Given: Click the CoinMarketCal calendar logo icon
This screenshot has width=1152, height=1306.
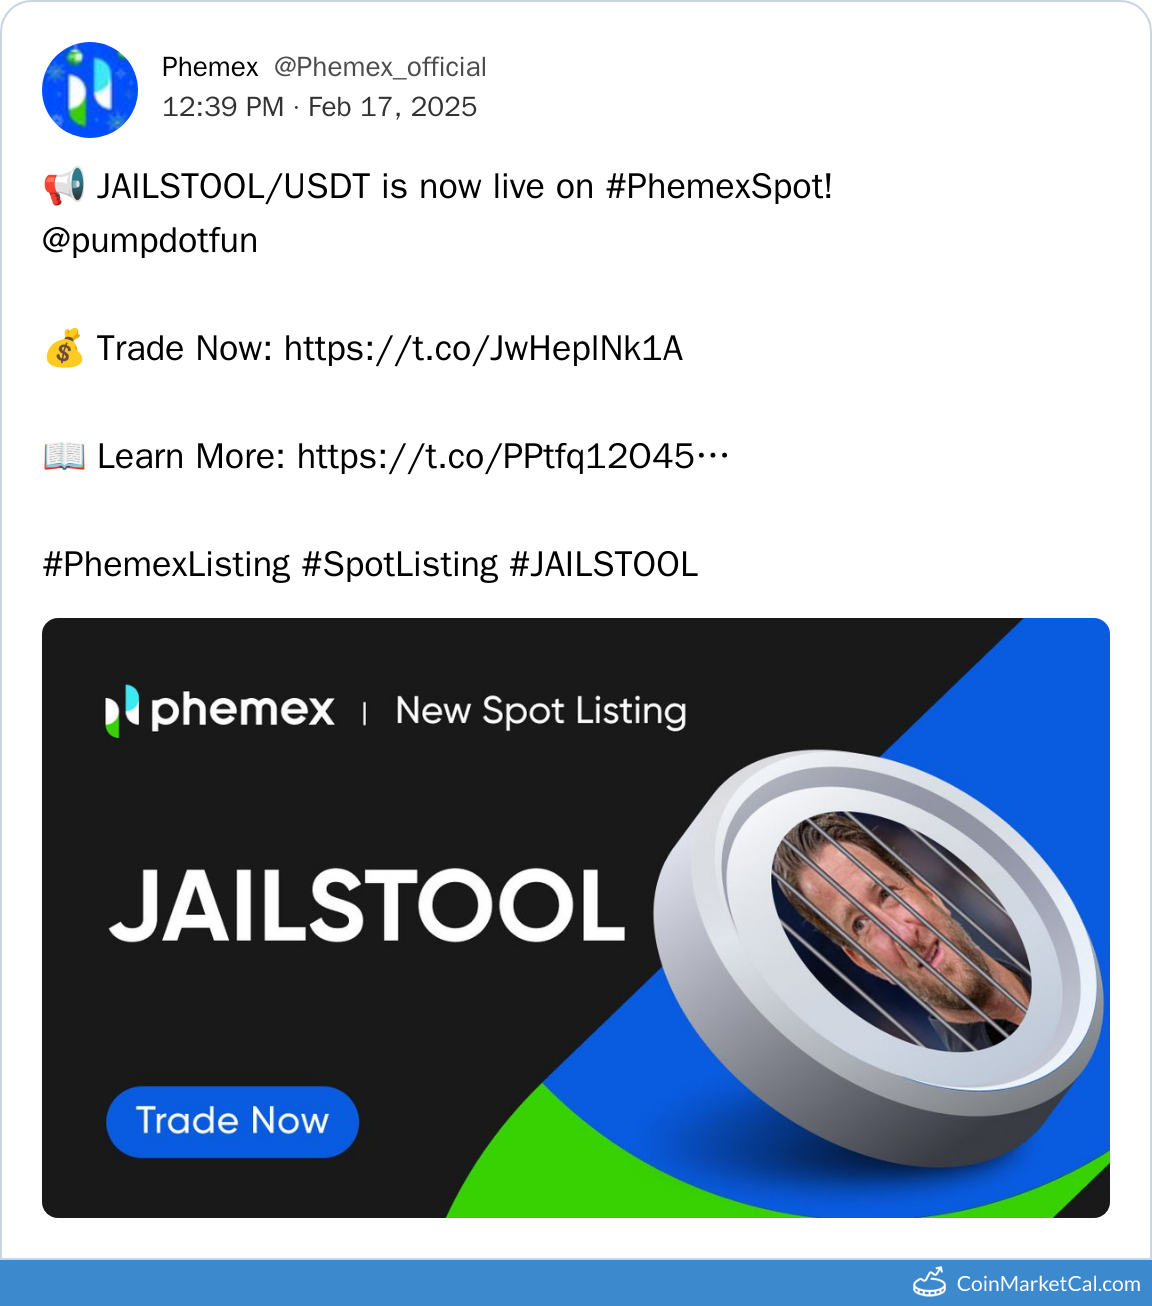Looking at the screenshot, I should coord(929,1283).
